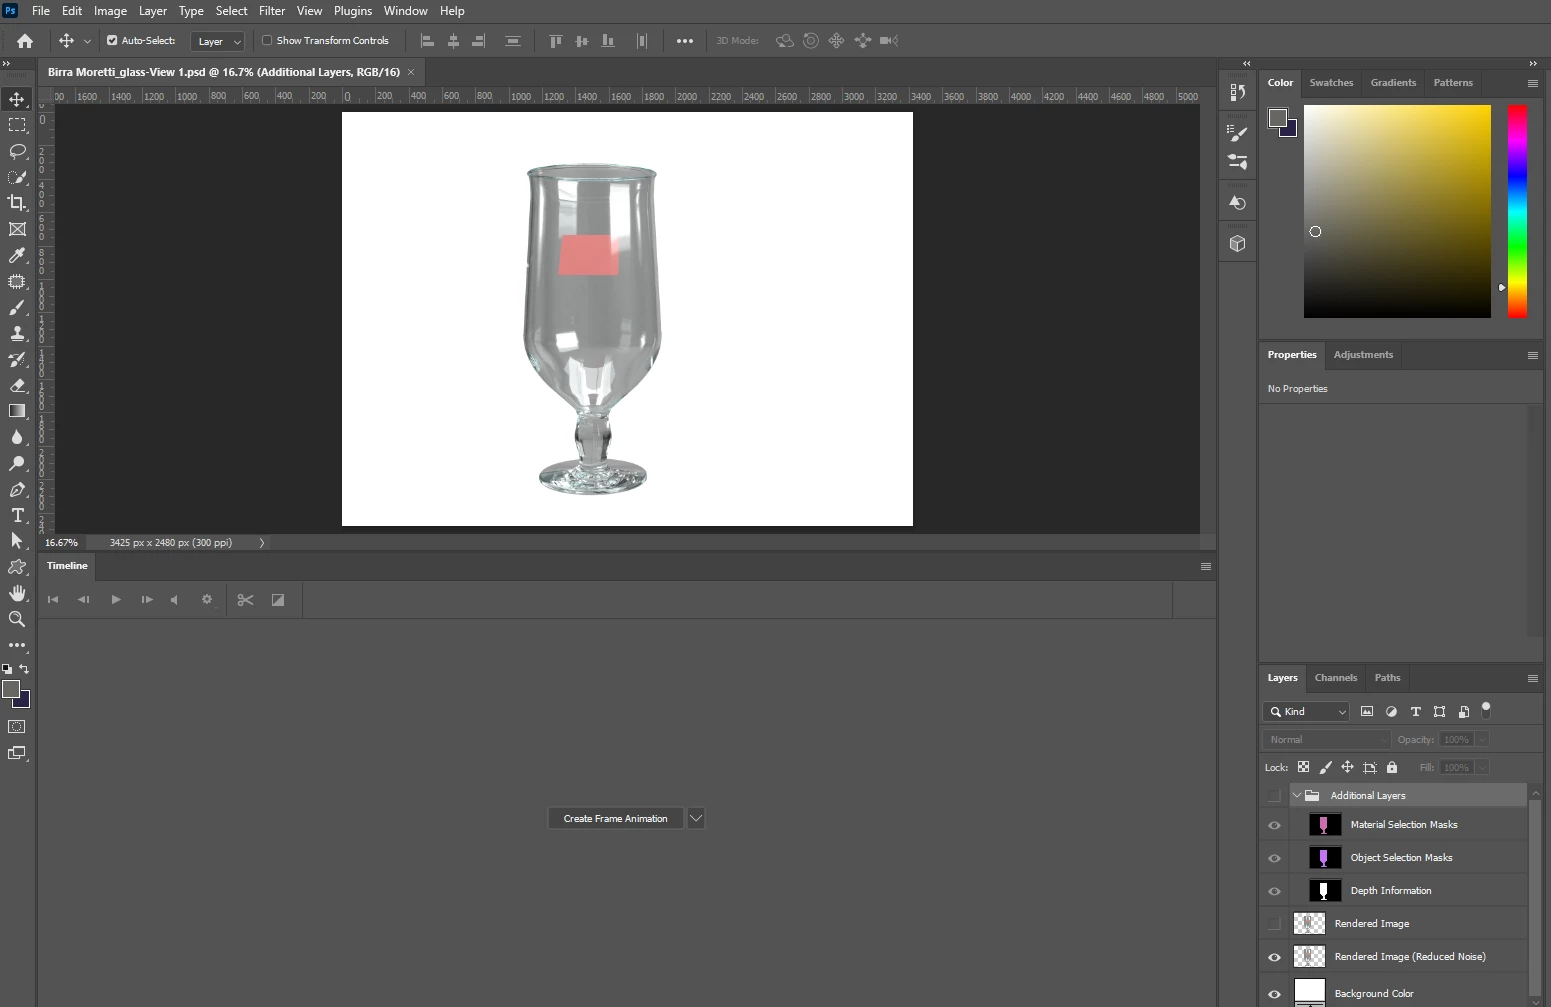Click the Home icon in options bar

click(25, 41)
